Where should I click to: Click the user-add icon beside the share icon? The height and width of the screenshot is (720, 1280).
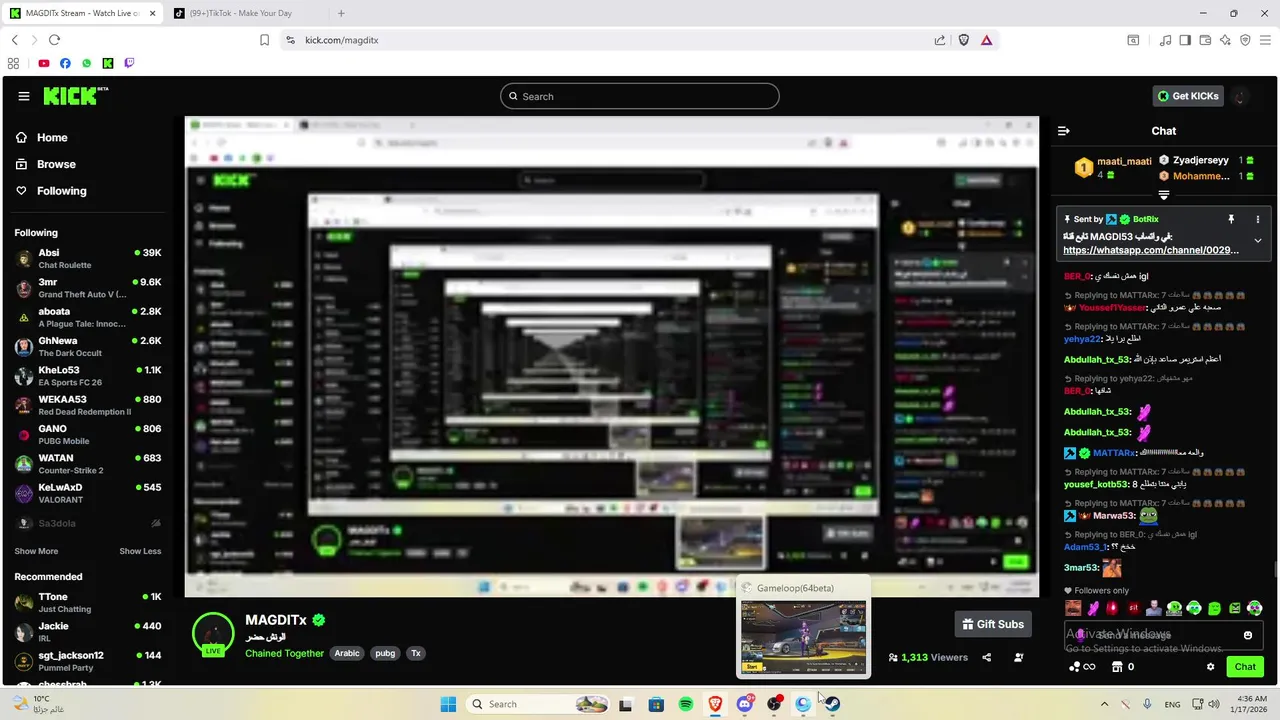[1019, 657]
